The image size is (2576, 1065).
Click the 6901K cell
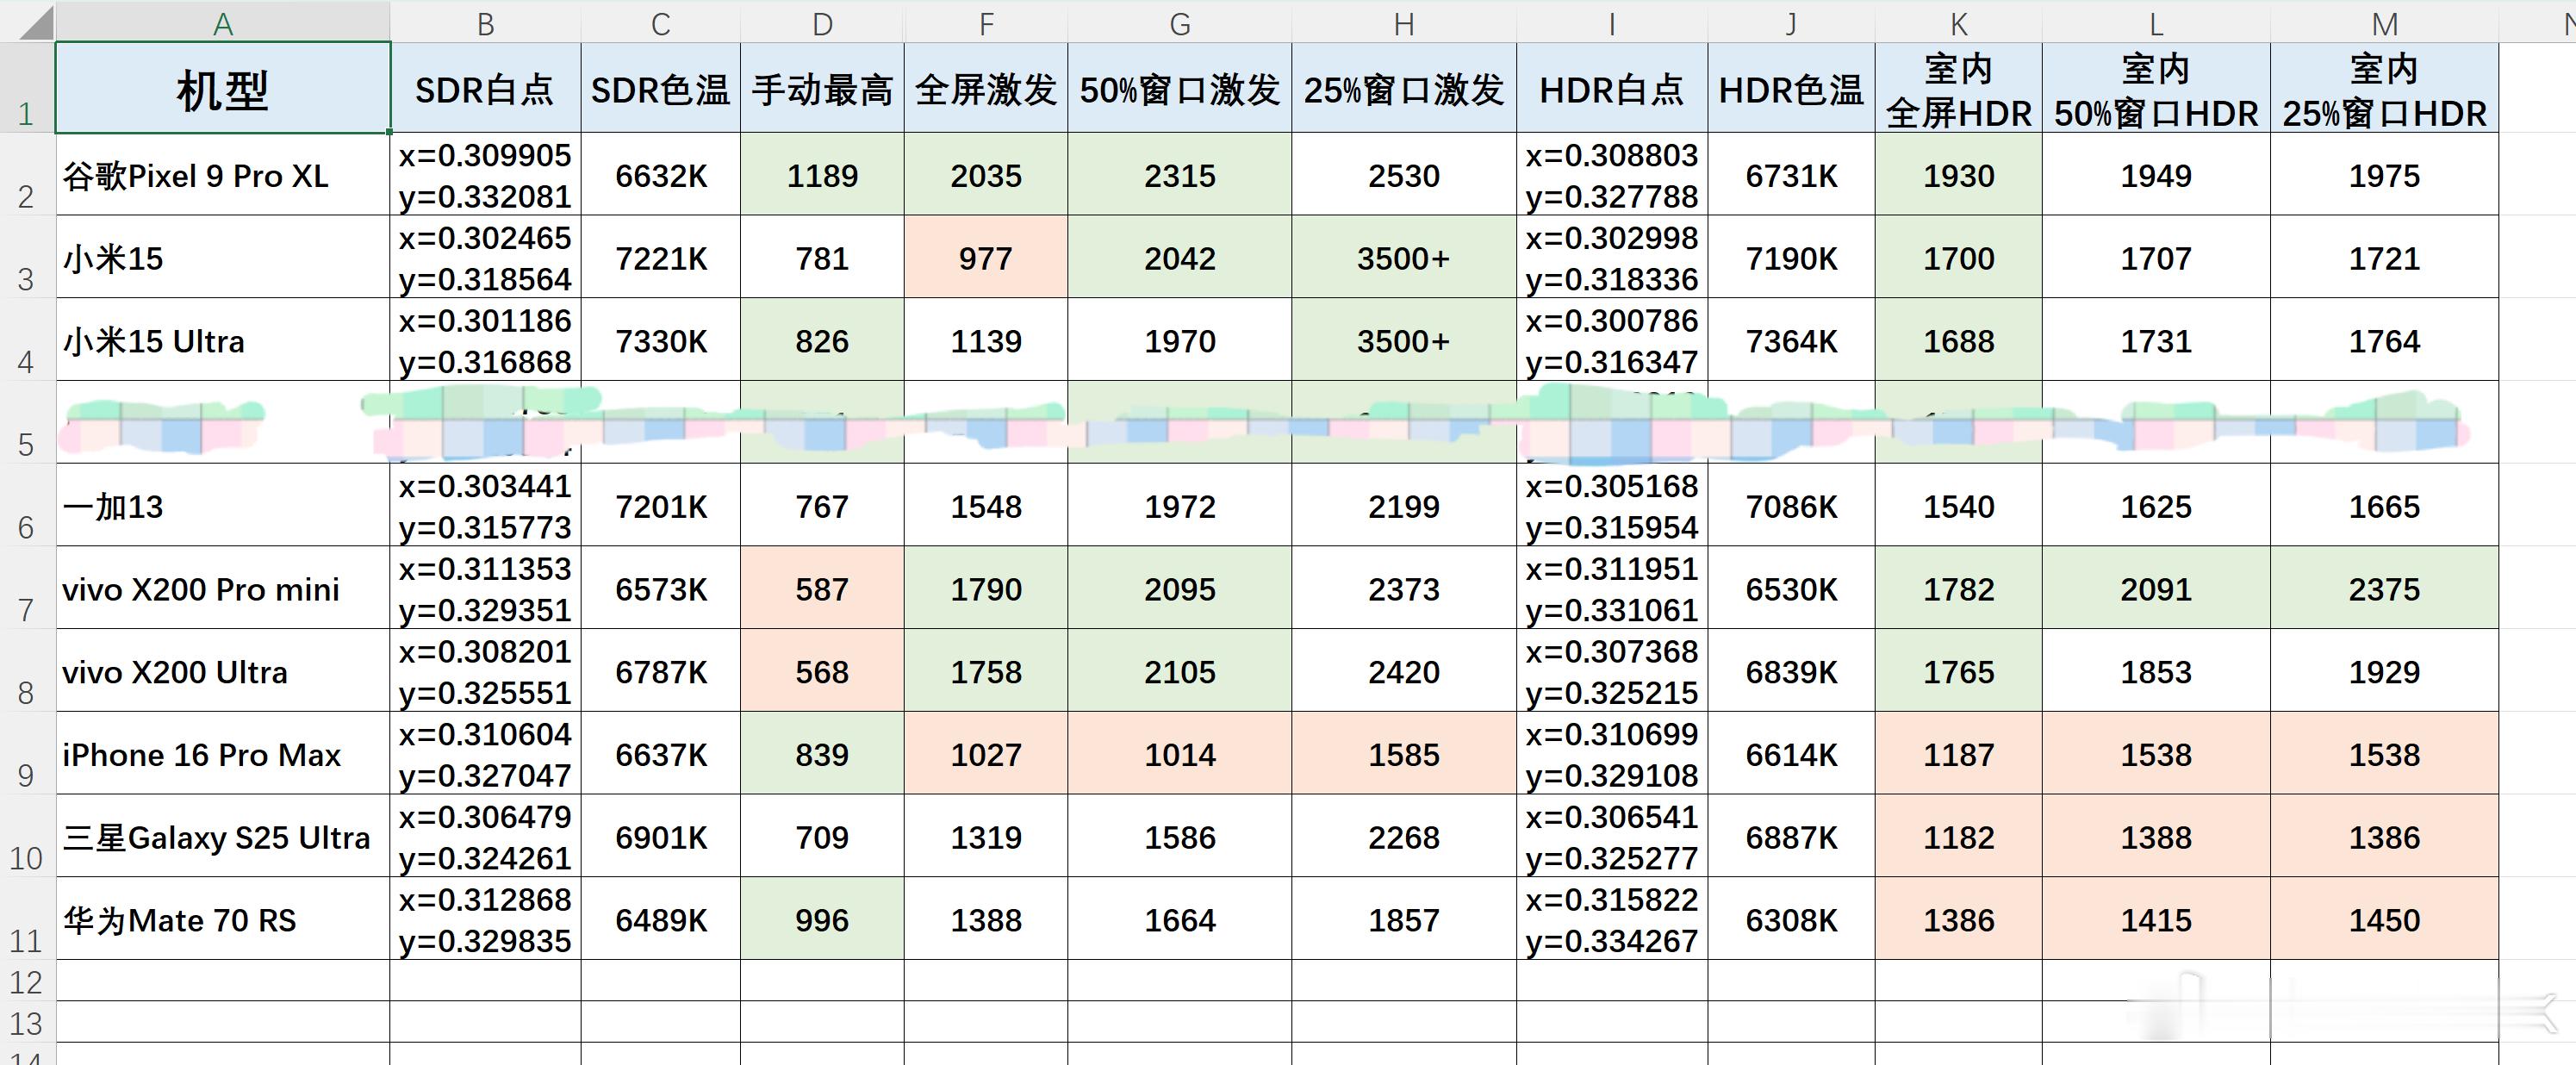(x=661, y=837)
